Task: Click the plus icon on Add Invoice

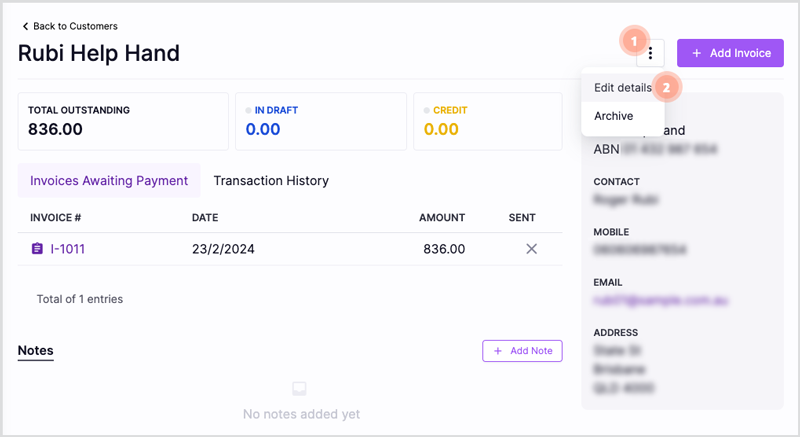Action: coord(696,53)
